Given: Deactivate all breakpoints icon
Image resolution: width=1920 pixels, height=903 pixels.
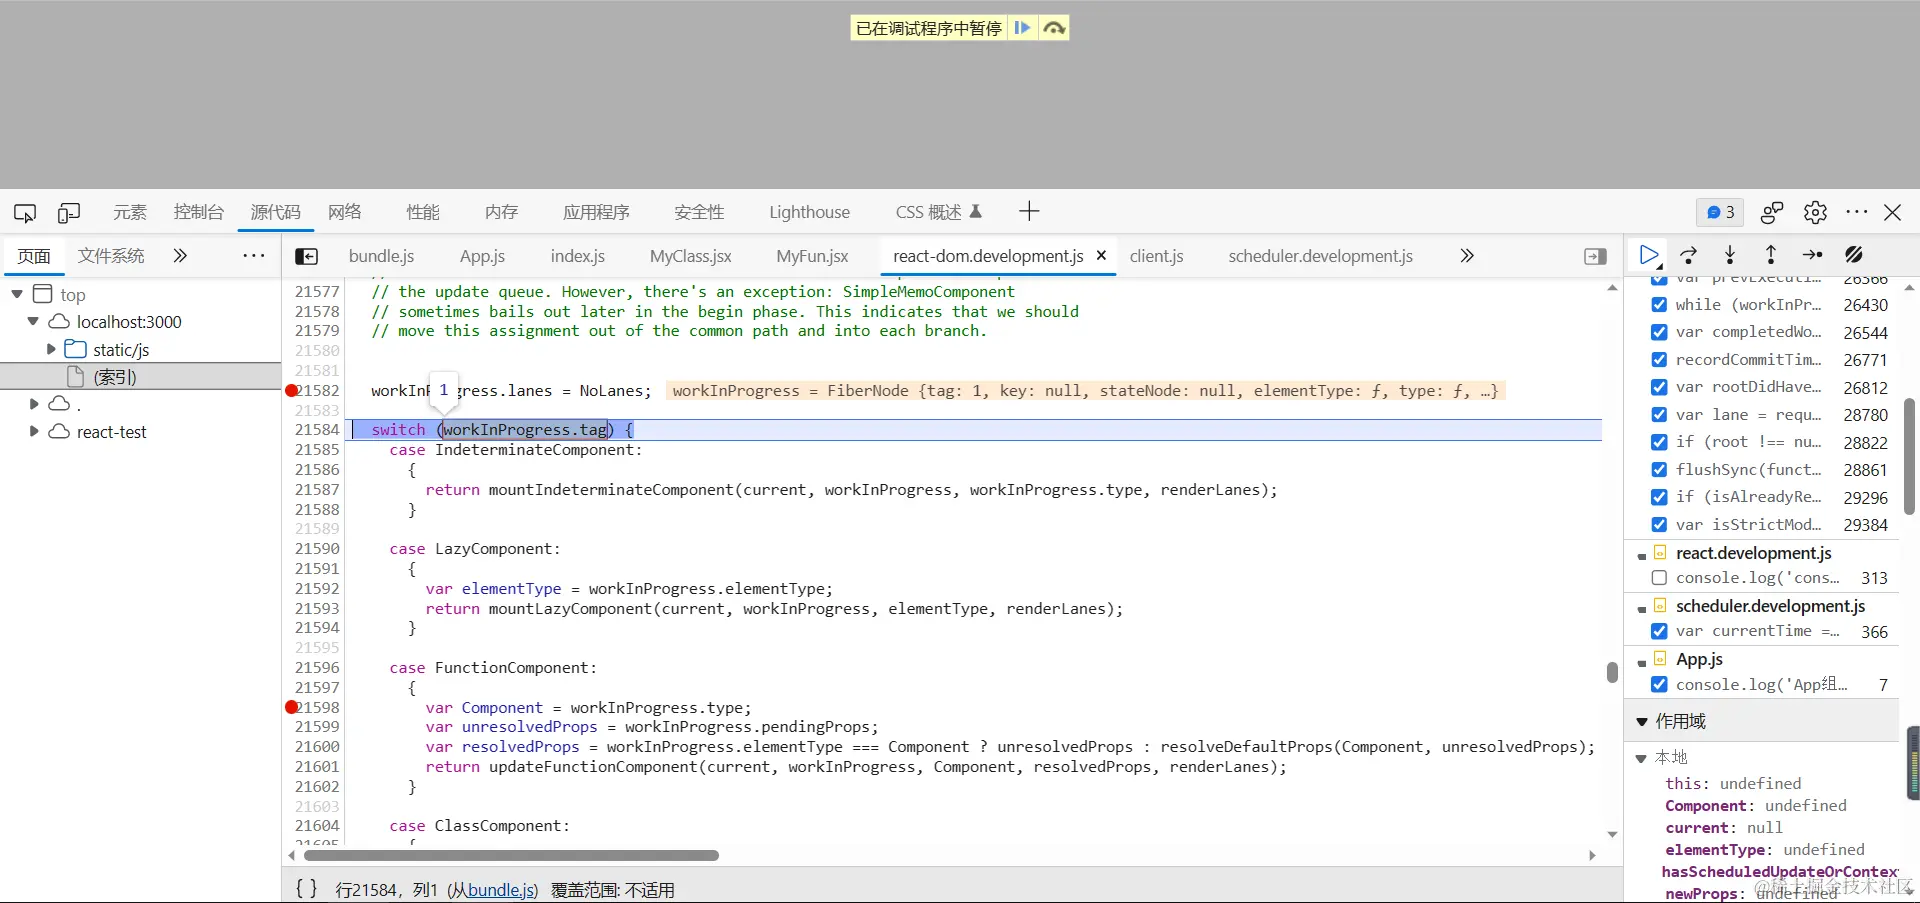Looking at the screenshot, I should (x=1854, y=255).
